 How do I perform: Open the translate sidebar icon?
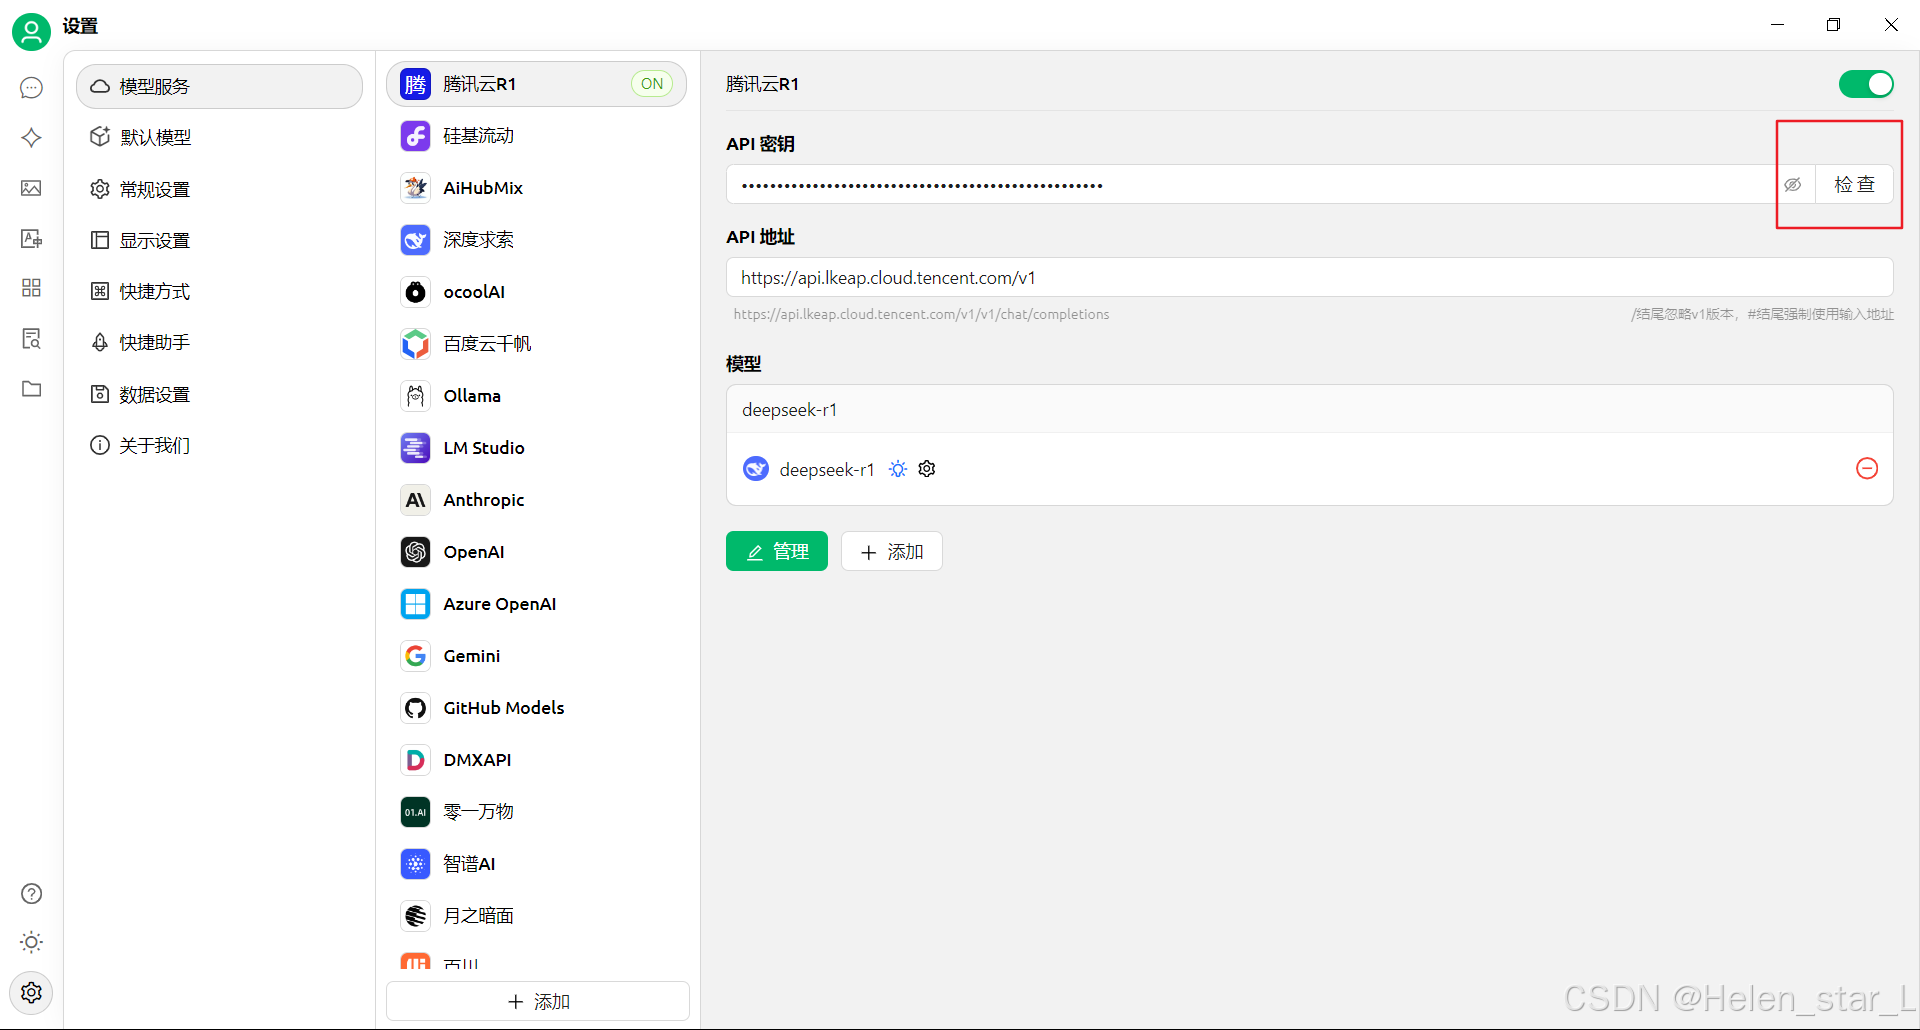click(31, 238)
